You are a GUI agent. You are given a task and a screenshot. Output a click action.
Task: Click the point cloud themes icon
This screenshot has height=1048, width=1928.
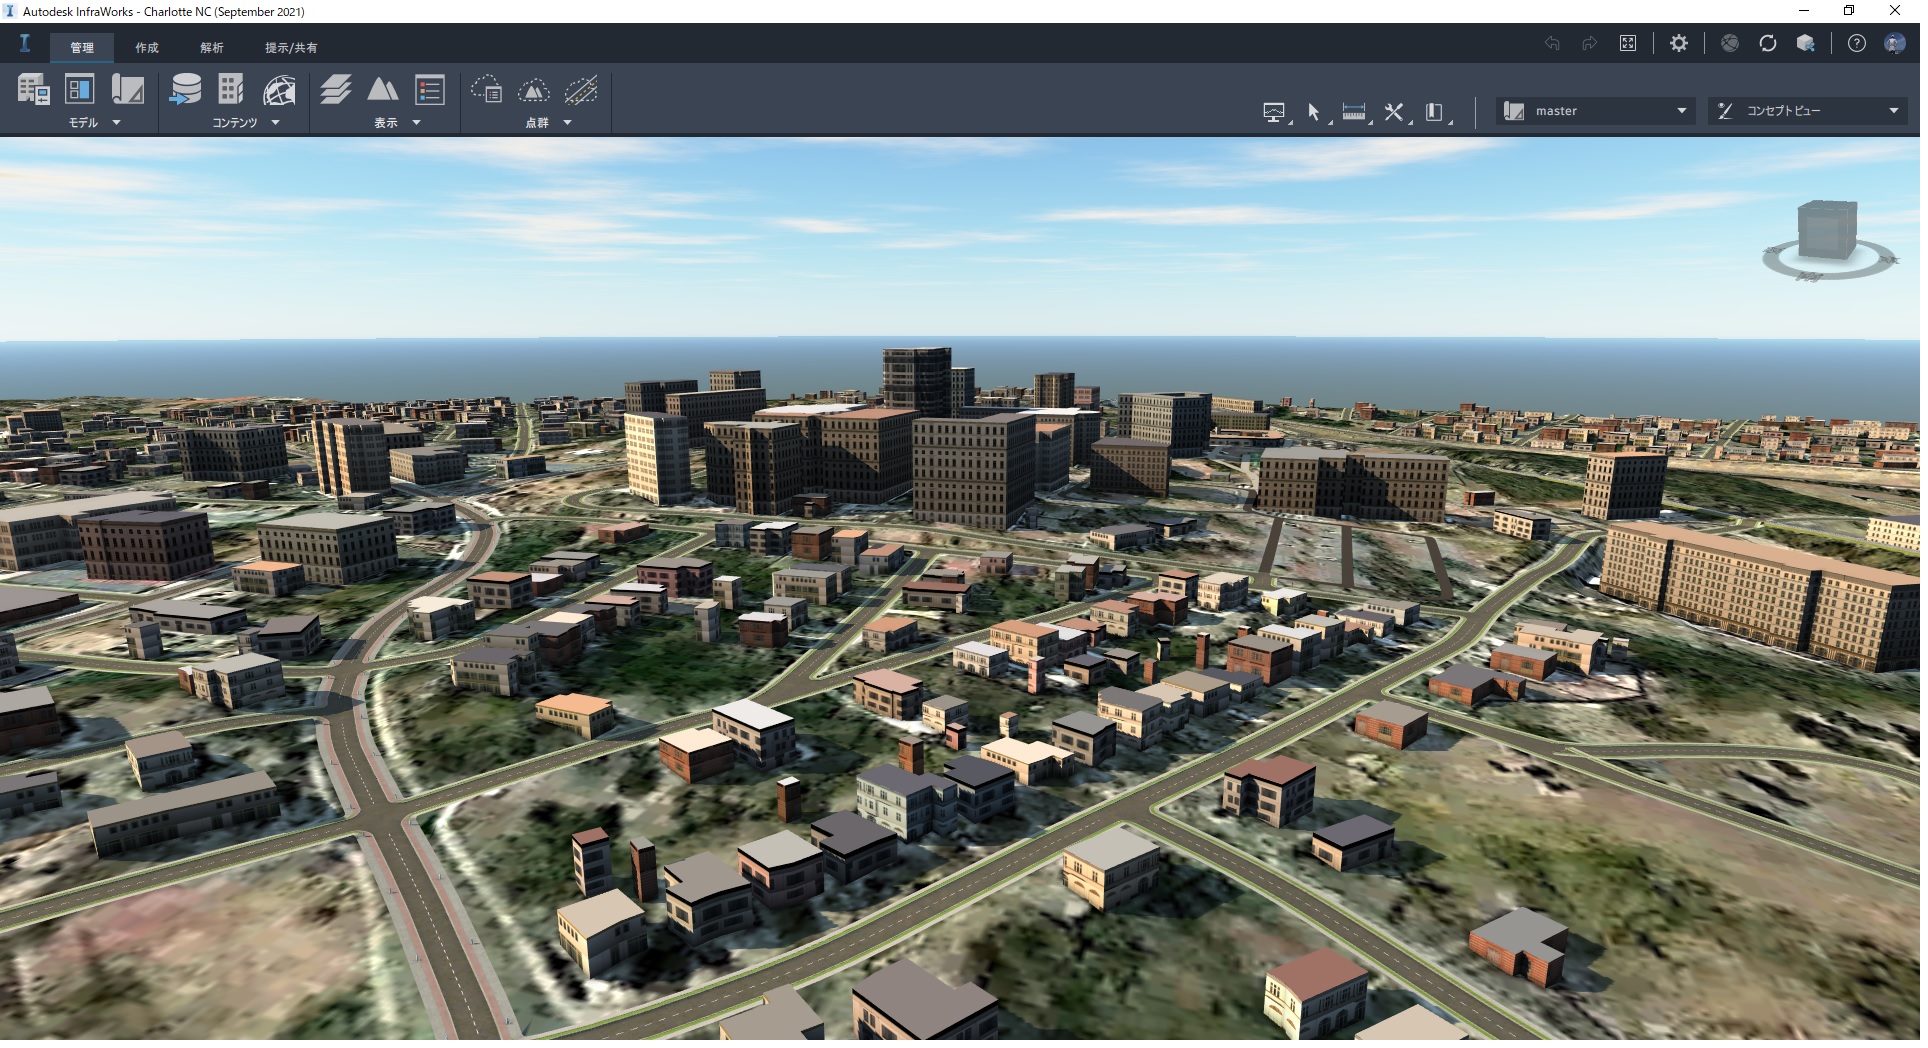(x=487, y=90)
